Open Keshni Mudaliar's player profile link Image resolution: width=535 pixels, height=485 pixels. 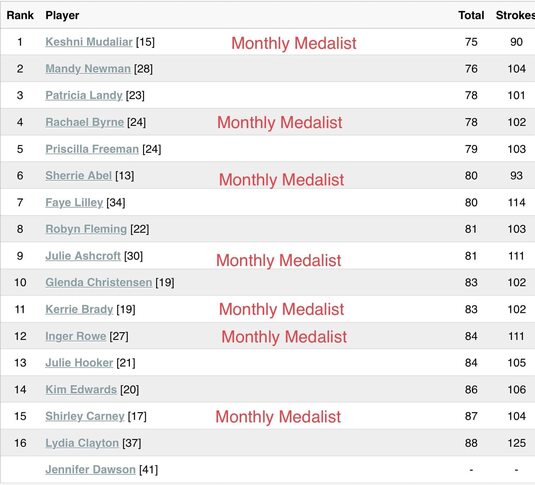coord(89,42)
